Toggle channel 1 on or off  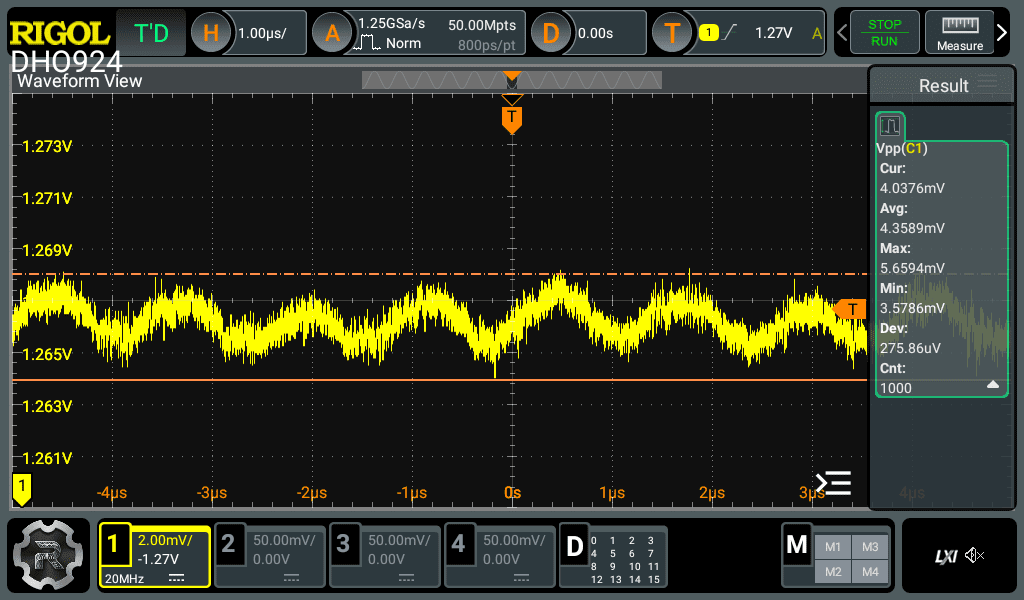pyautogui.click(x=114, y=544)
